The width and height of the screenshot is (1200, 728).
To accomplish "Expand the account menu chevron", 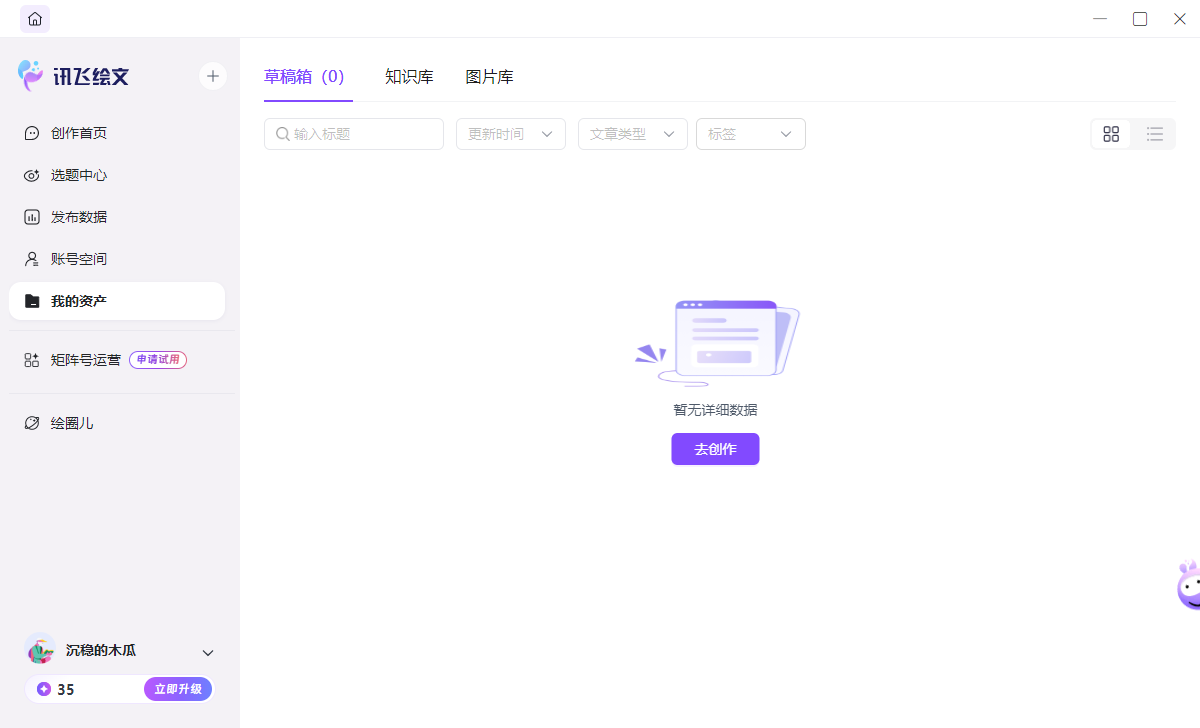I will 208,653.
